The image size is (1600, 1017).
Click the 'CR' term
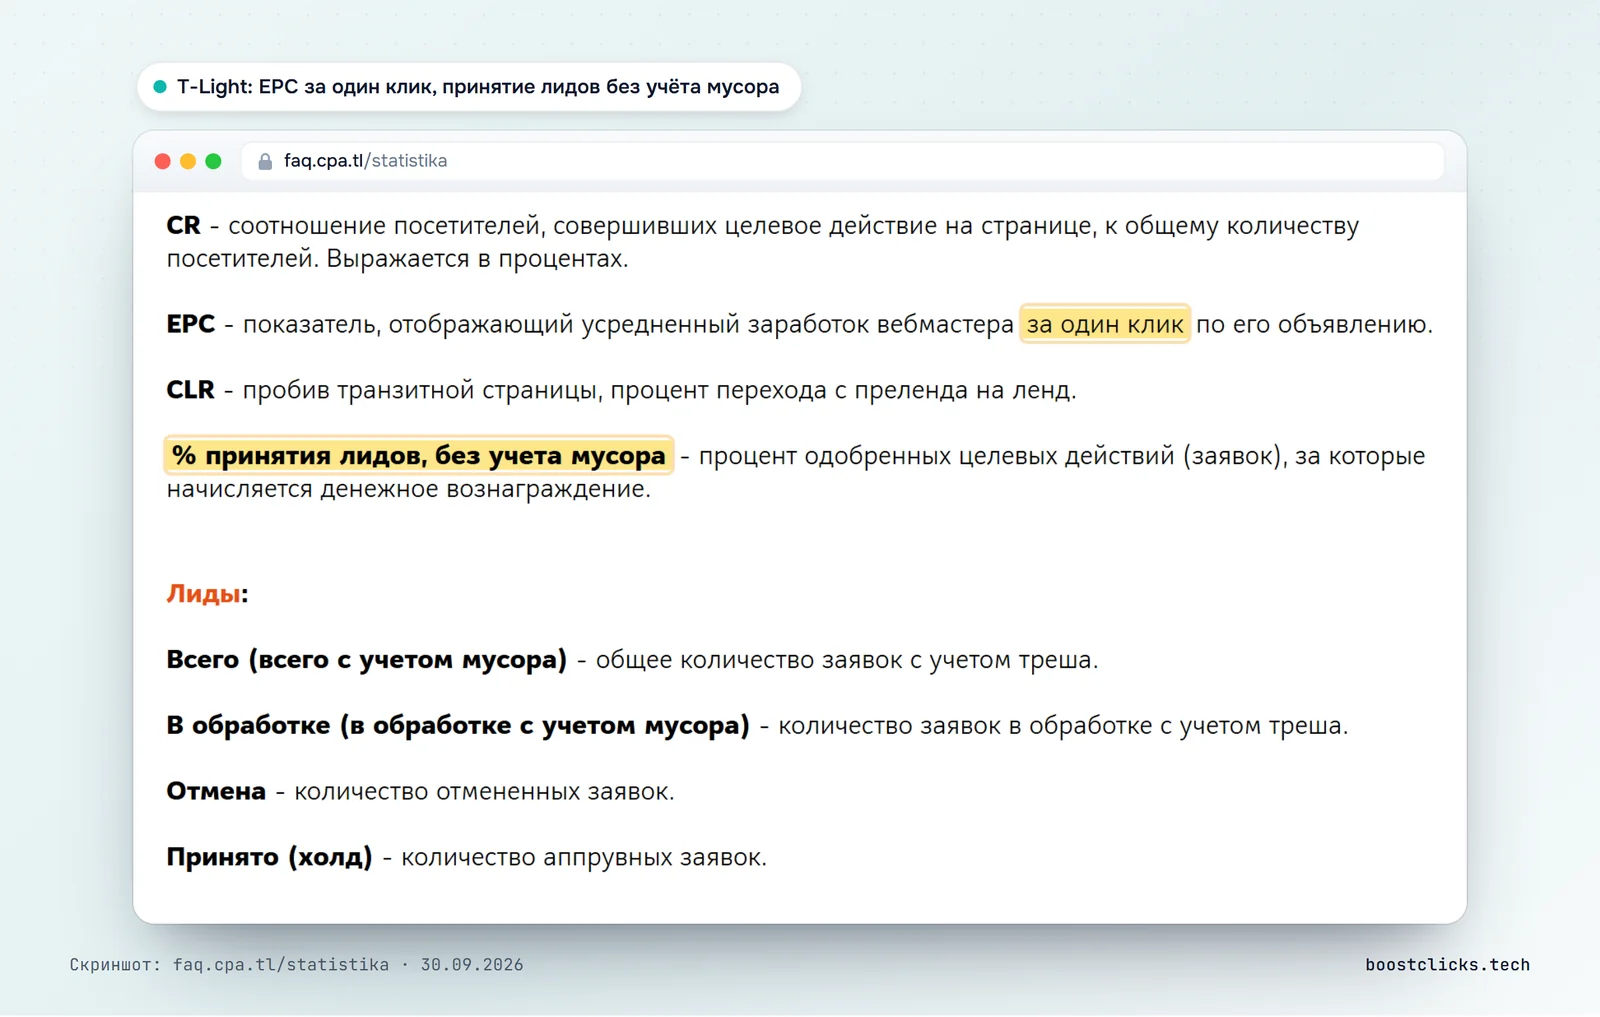[x=183, y=226]
